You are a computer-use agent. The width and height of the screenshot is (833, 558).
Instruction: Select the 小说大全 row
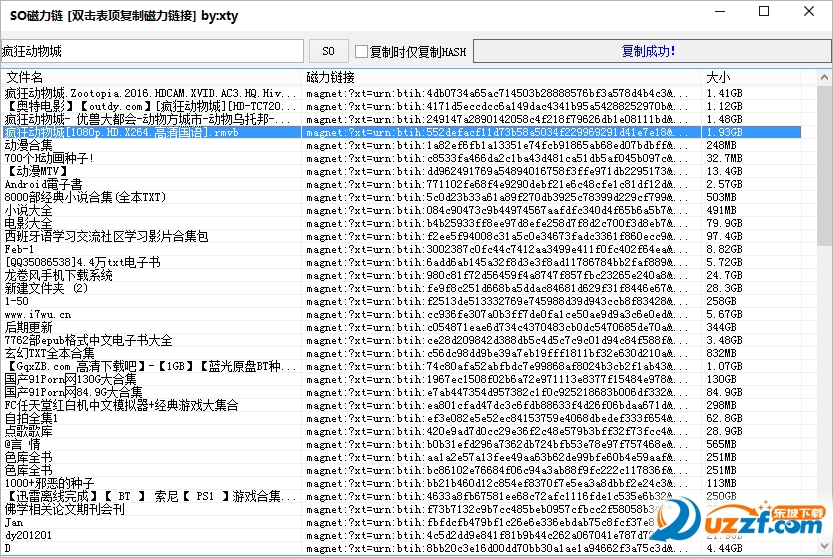(401, 210)
